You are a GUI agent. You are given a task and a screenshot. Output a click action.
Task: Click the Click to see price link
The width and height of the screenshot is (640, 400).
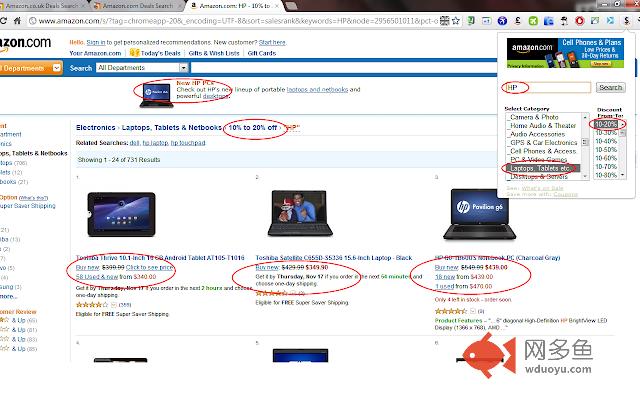tap(149, 267)
